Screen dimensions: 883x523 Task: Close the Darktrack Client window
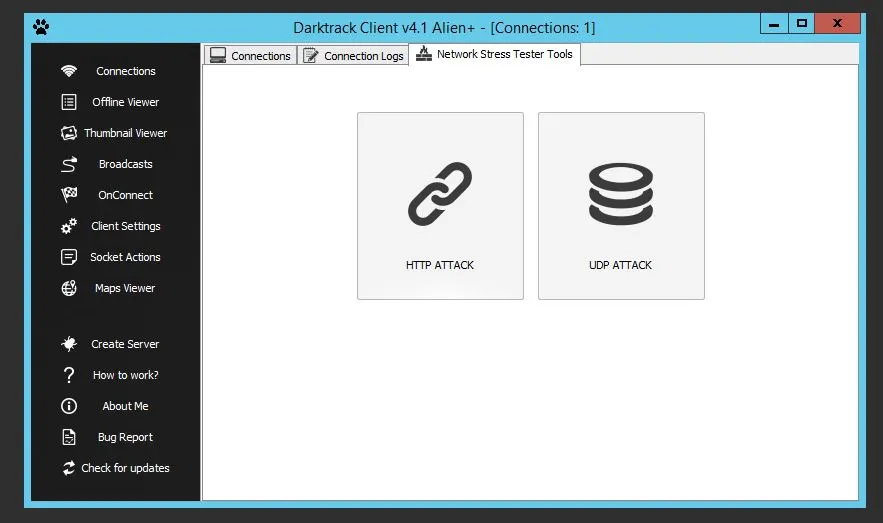(x=837, y=24)
